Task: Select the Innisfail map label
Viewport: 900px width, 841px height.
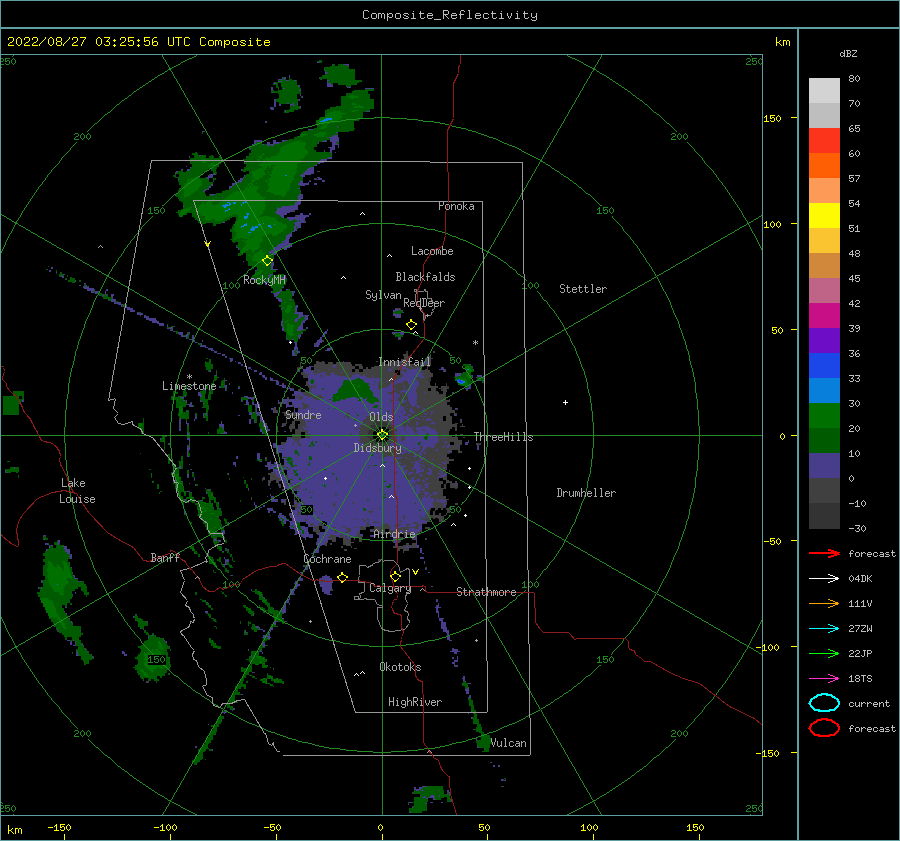Action: (404, 362)
